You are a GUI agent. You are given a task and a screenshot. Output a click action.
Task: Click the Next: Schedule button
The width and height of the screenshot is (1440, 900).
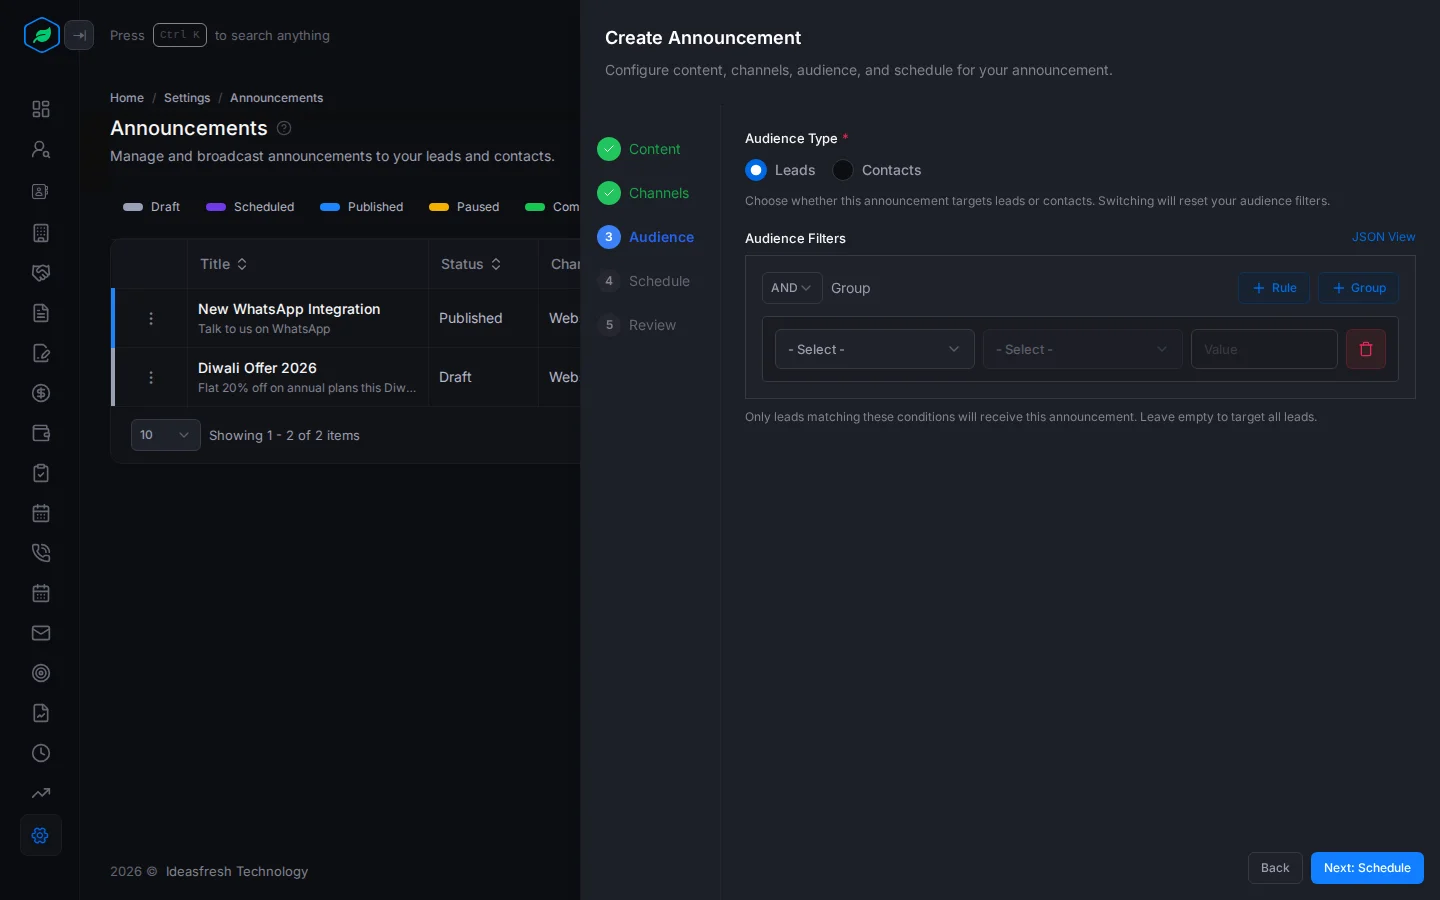coord(1367,868)
